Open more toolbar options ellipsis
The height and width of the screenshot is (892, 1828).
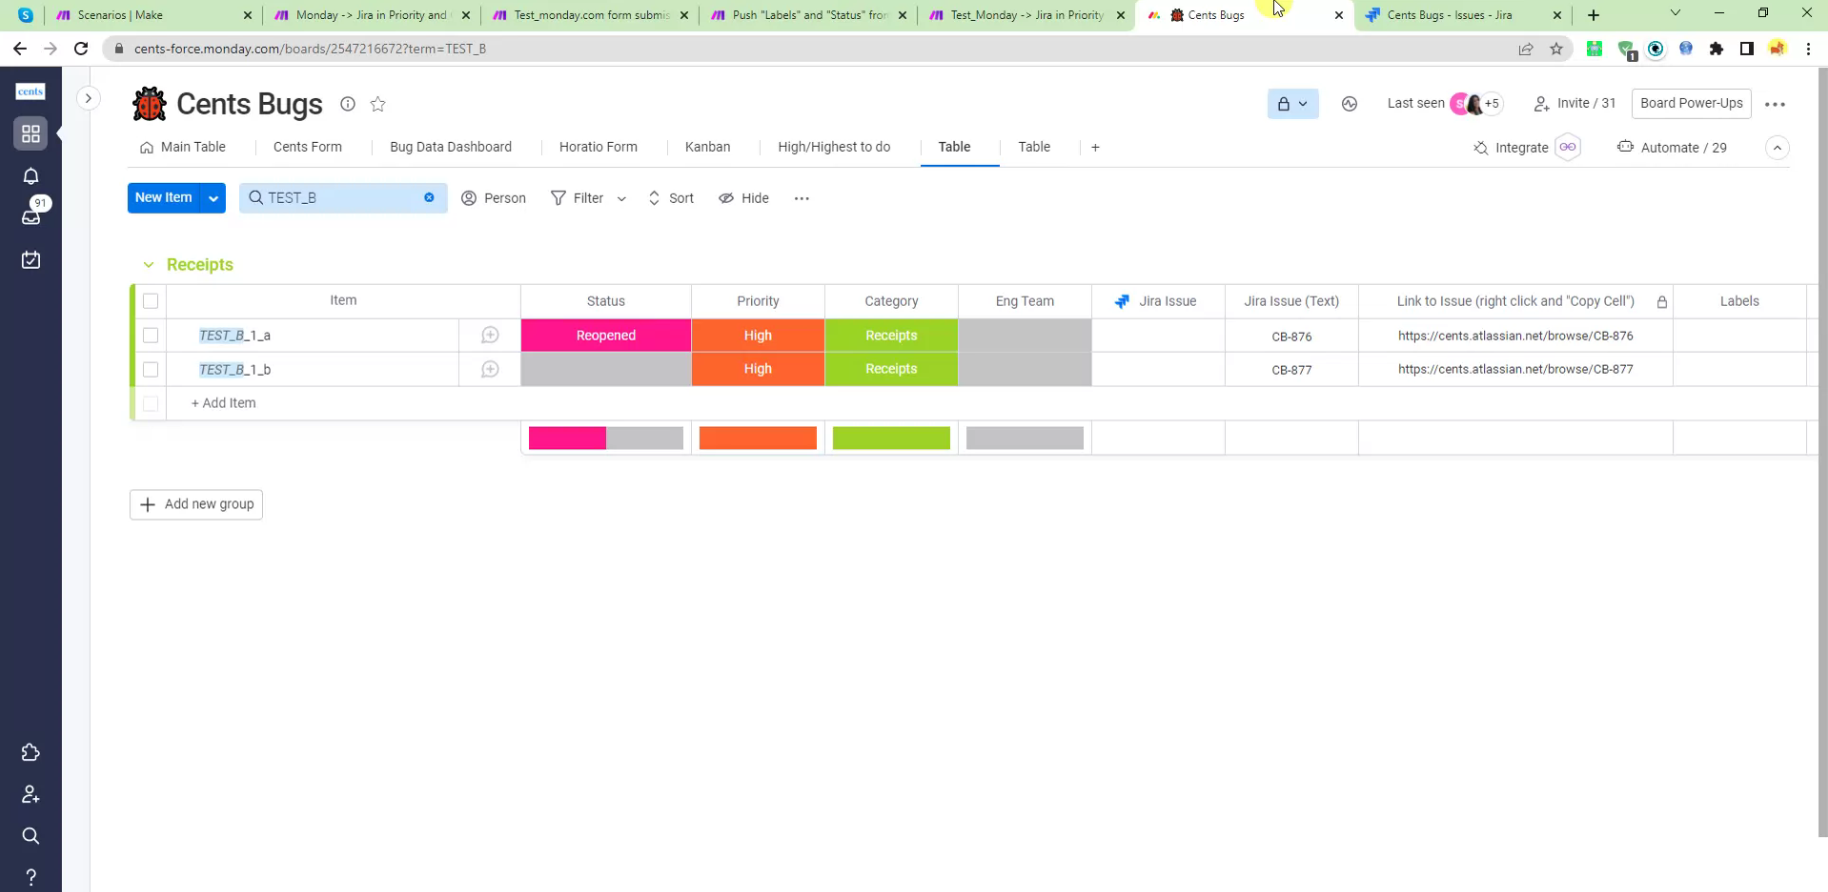click(802, 198)
